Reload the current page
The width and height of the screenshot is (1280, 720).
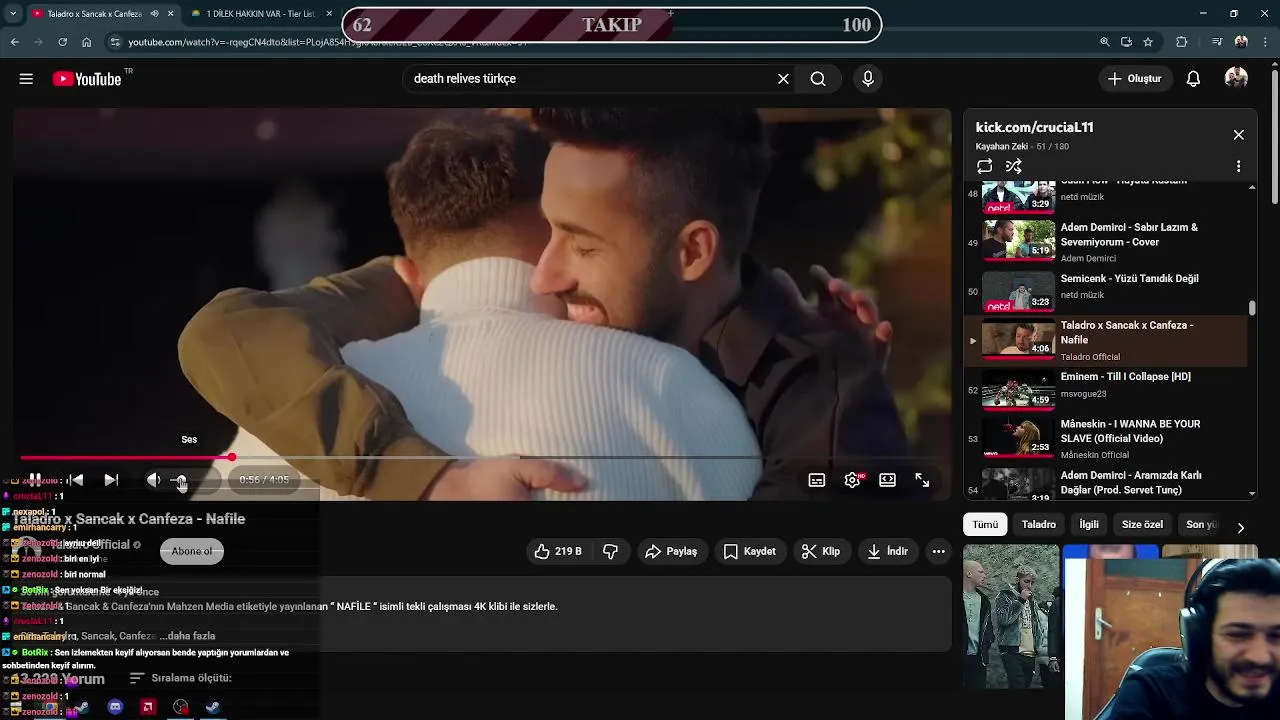pyautogui.click(x=62, y=42)
